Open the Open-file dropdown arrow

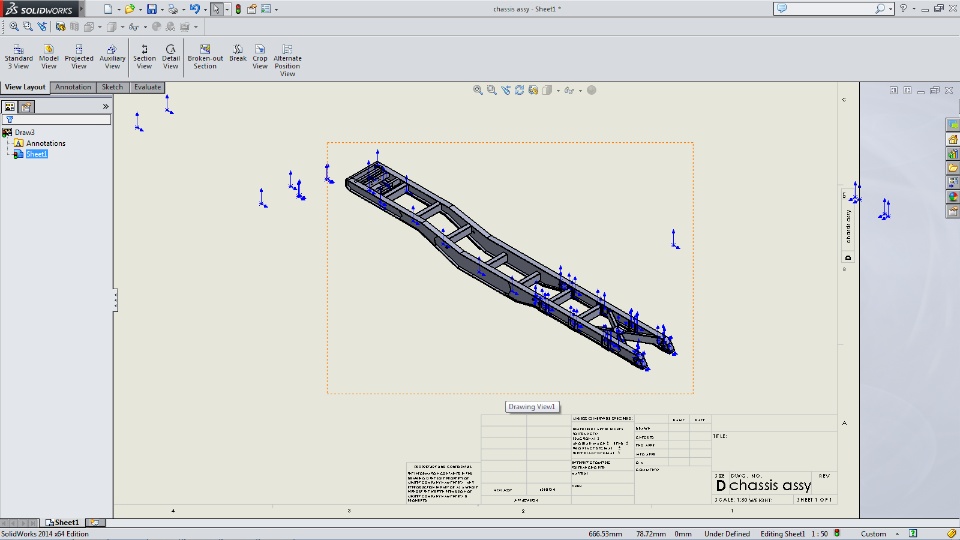coord(140,10)
